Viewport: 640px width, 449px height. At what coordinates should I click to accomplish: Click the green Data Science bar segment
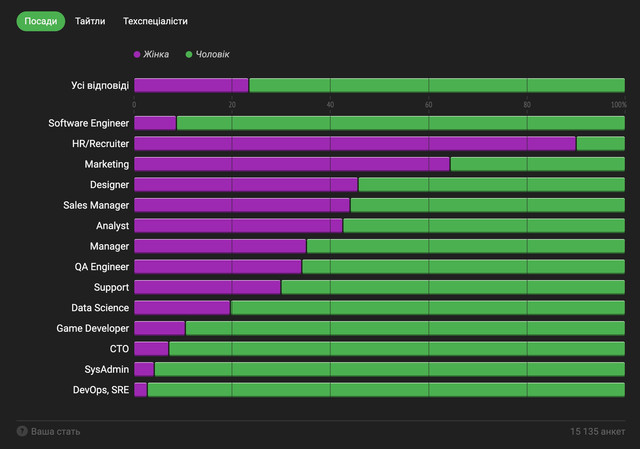point(427,307)
